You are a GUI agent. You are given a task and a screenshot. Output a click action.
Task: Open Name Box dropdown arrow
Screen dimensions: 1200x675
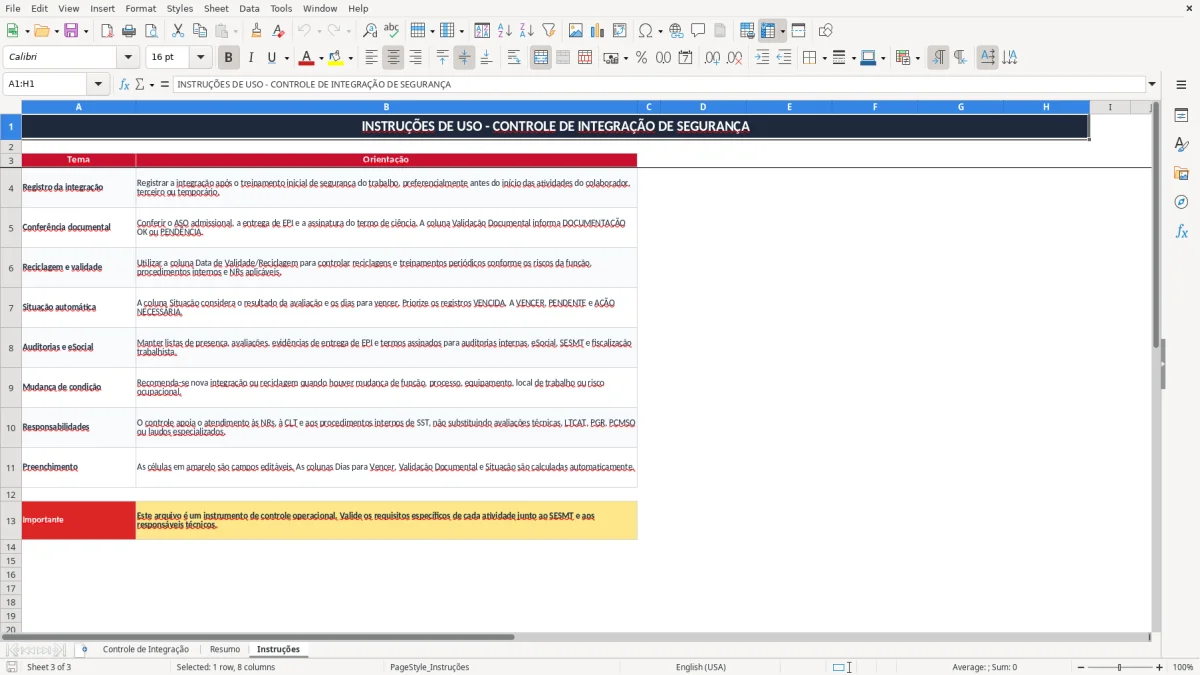(98, 84)
